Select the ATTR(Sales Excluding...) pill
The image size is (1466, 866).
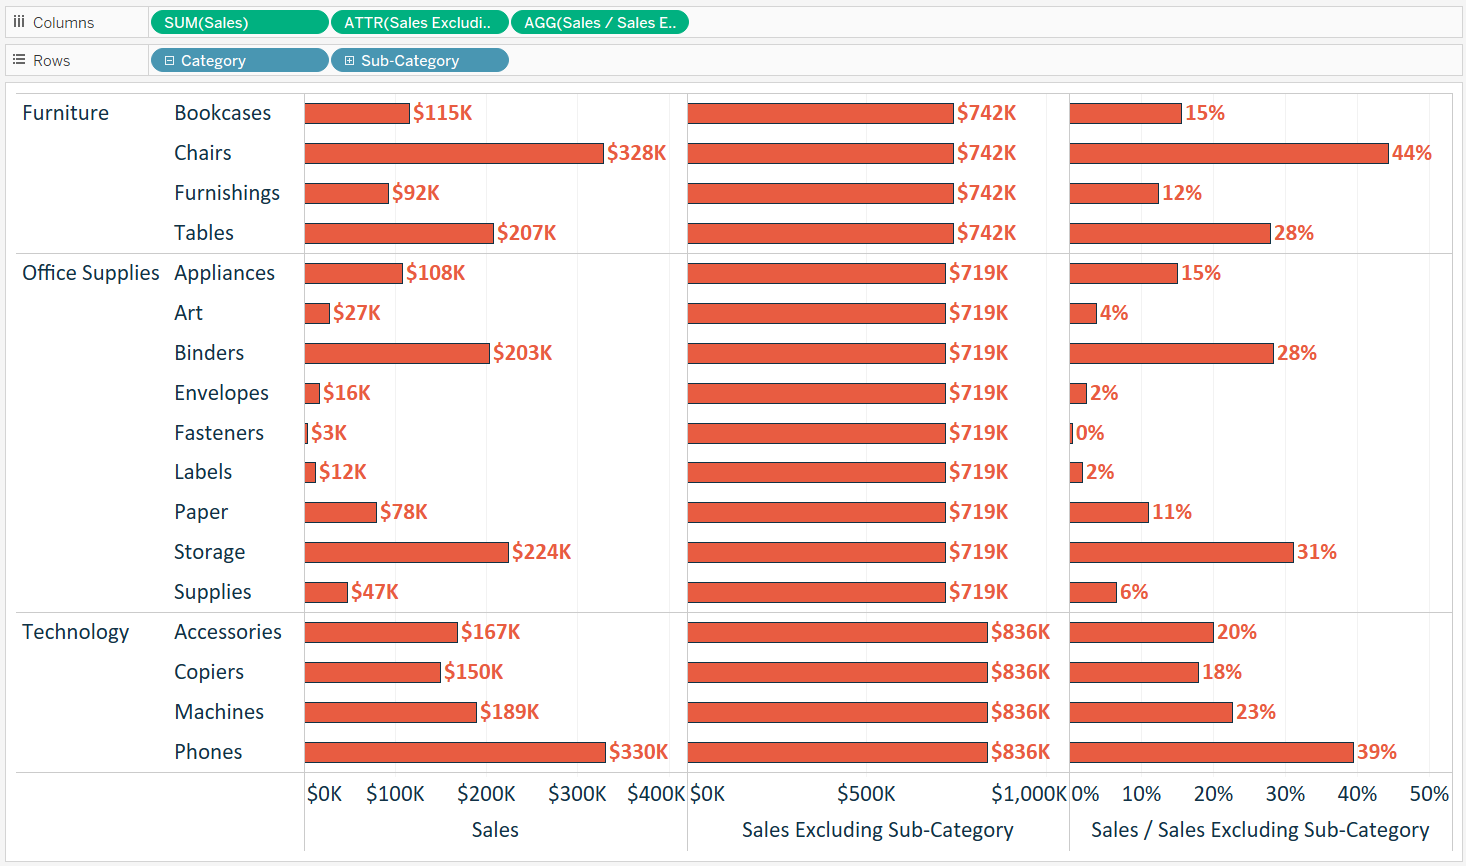tap(420, 22)
